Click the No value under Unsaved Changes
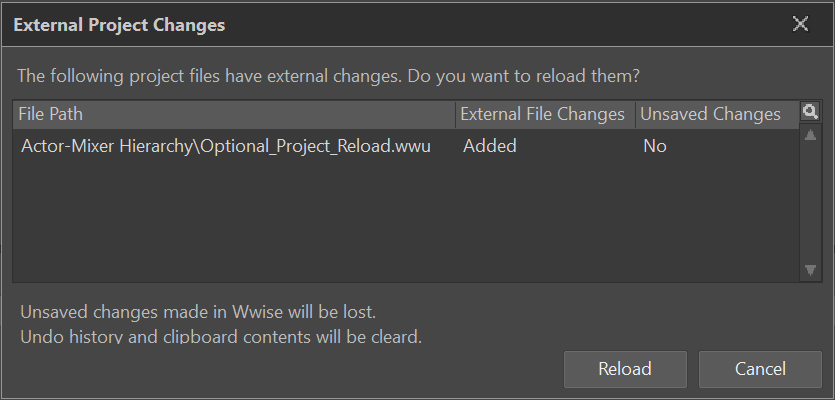The image size is (835, 400). pyautogui.click(x=654, y=146)
